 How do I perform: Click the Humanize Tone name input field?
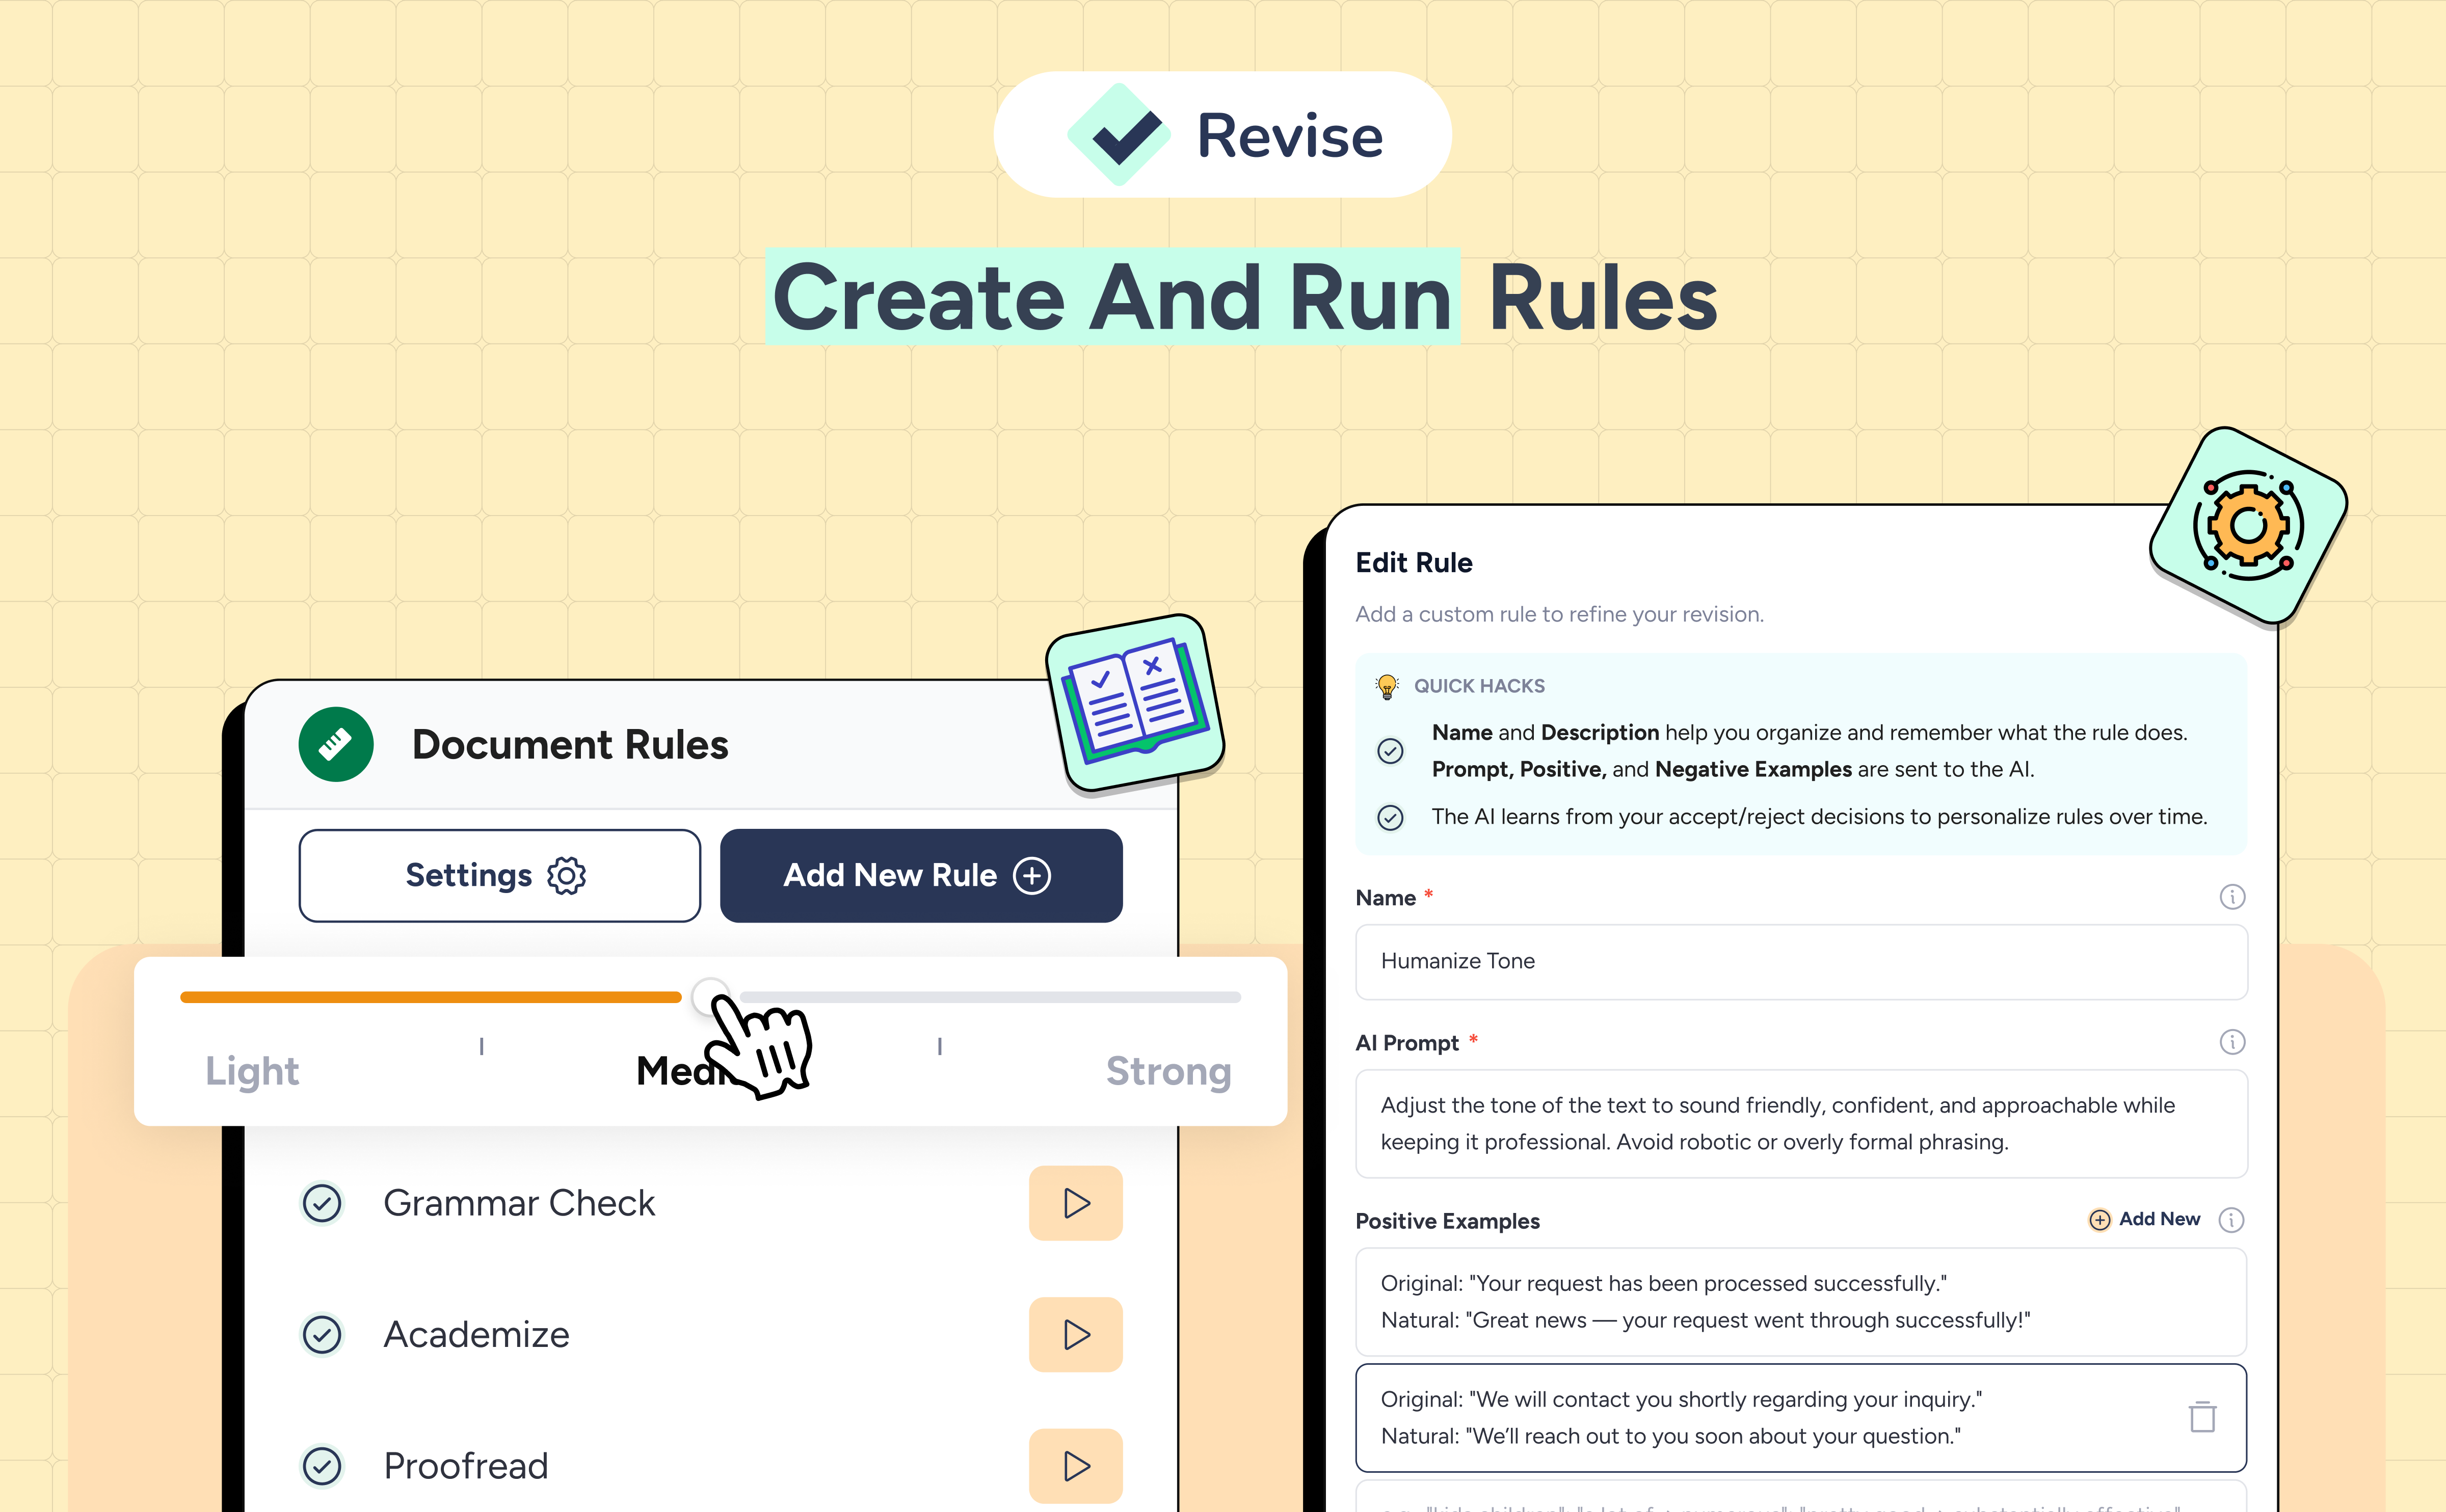1801,961
